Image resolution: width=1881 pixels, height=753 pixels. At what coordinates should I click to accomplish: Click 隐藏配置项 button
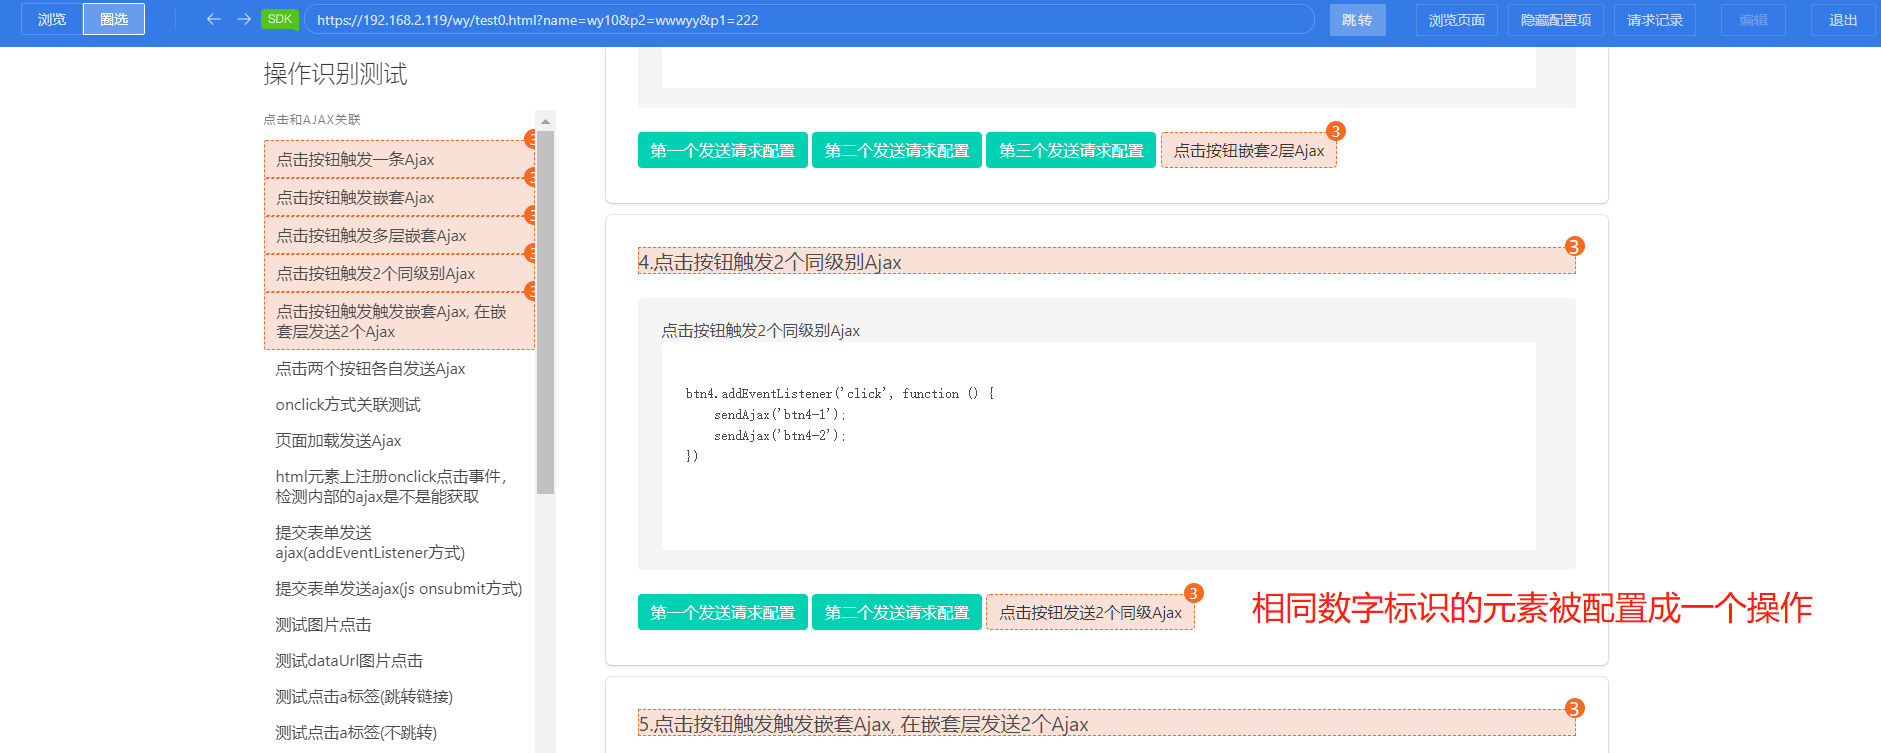(1555, 20)
